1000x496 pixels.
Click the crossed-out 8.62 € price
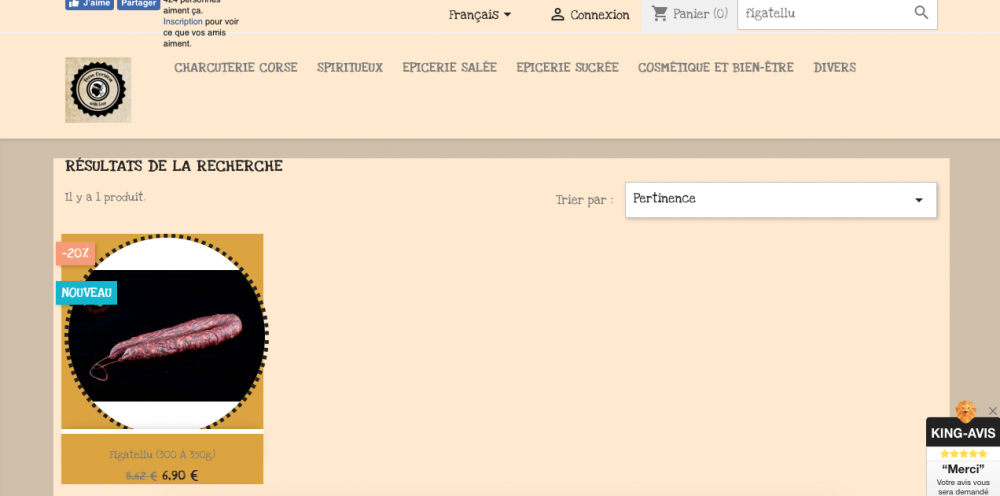tap(141, 476)
